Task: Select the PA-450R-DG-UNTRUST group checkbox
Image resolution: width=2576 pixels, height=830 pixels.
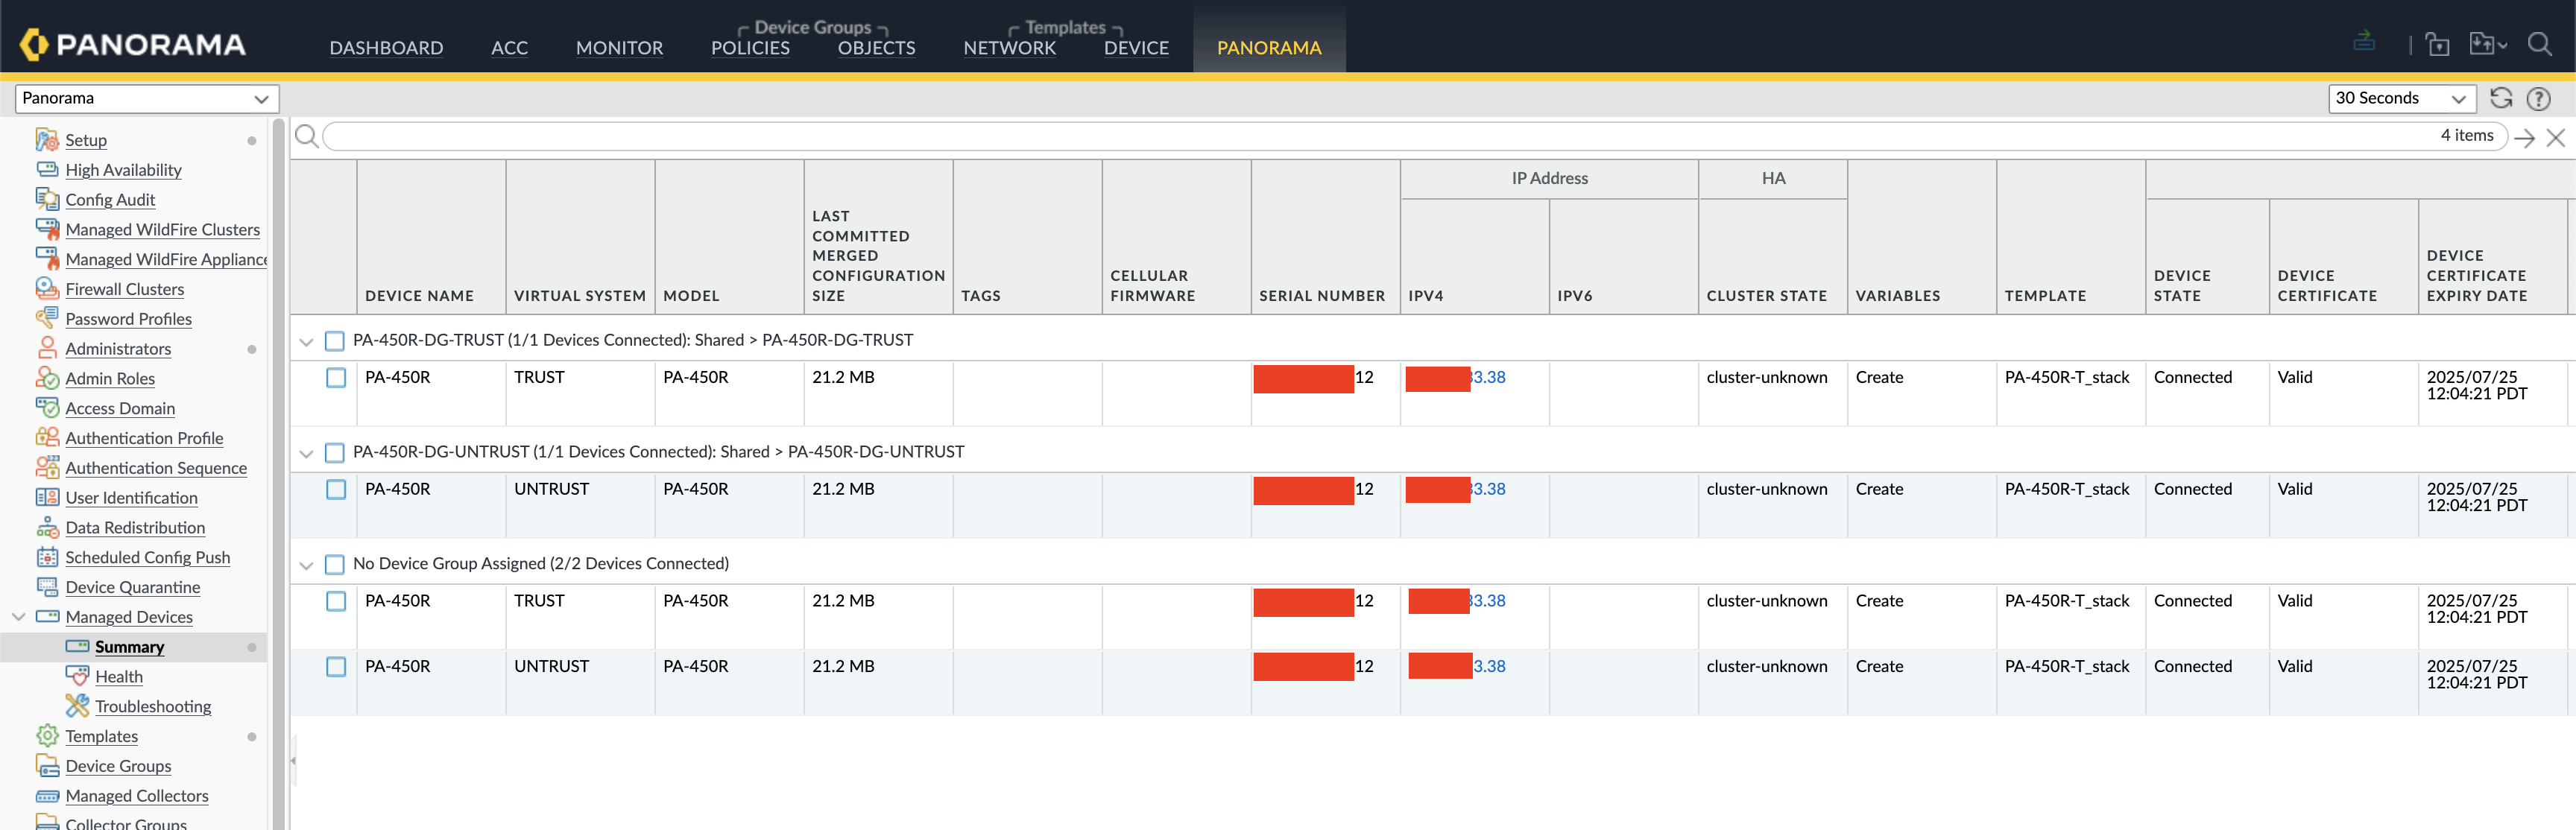Action: tap(335, 452)
